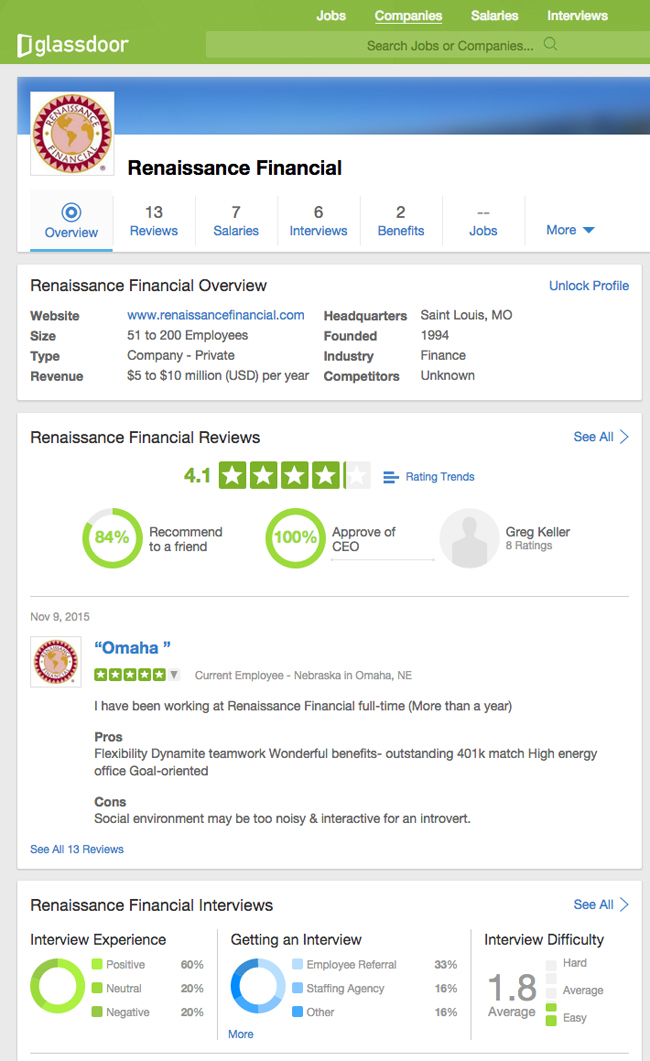Visit the www.renaissancefinancial.com website link
The width and height of the screenshot is (650, 1061).
click(x=216, y=315)
